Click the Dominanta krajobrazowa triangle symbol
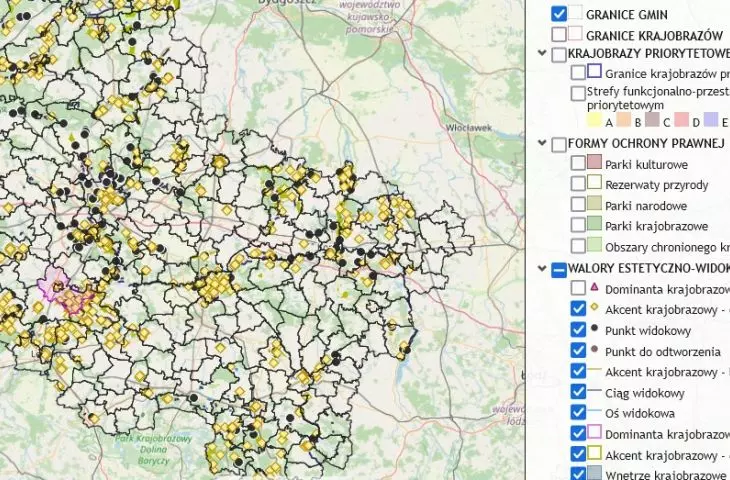 point(594,286)
